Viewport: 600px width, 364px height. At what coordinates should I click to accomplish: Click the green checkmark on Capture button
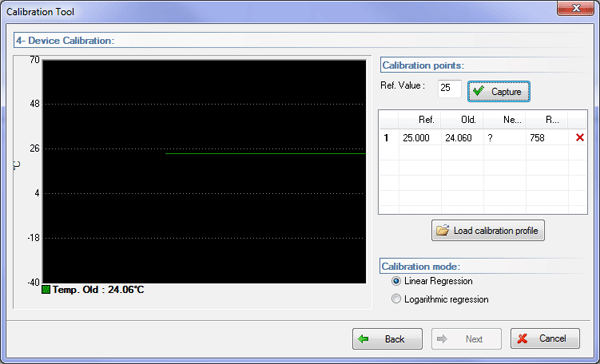(478, 91)
